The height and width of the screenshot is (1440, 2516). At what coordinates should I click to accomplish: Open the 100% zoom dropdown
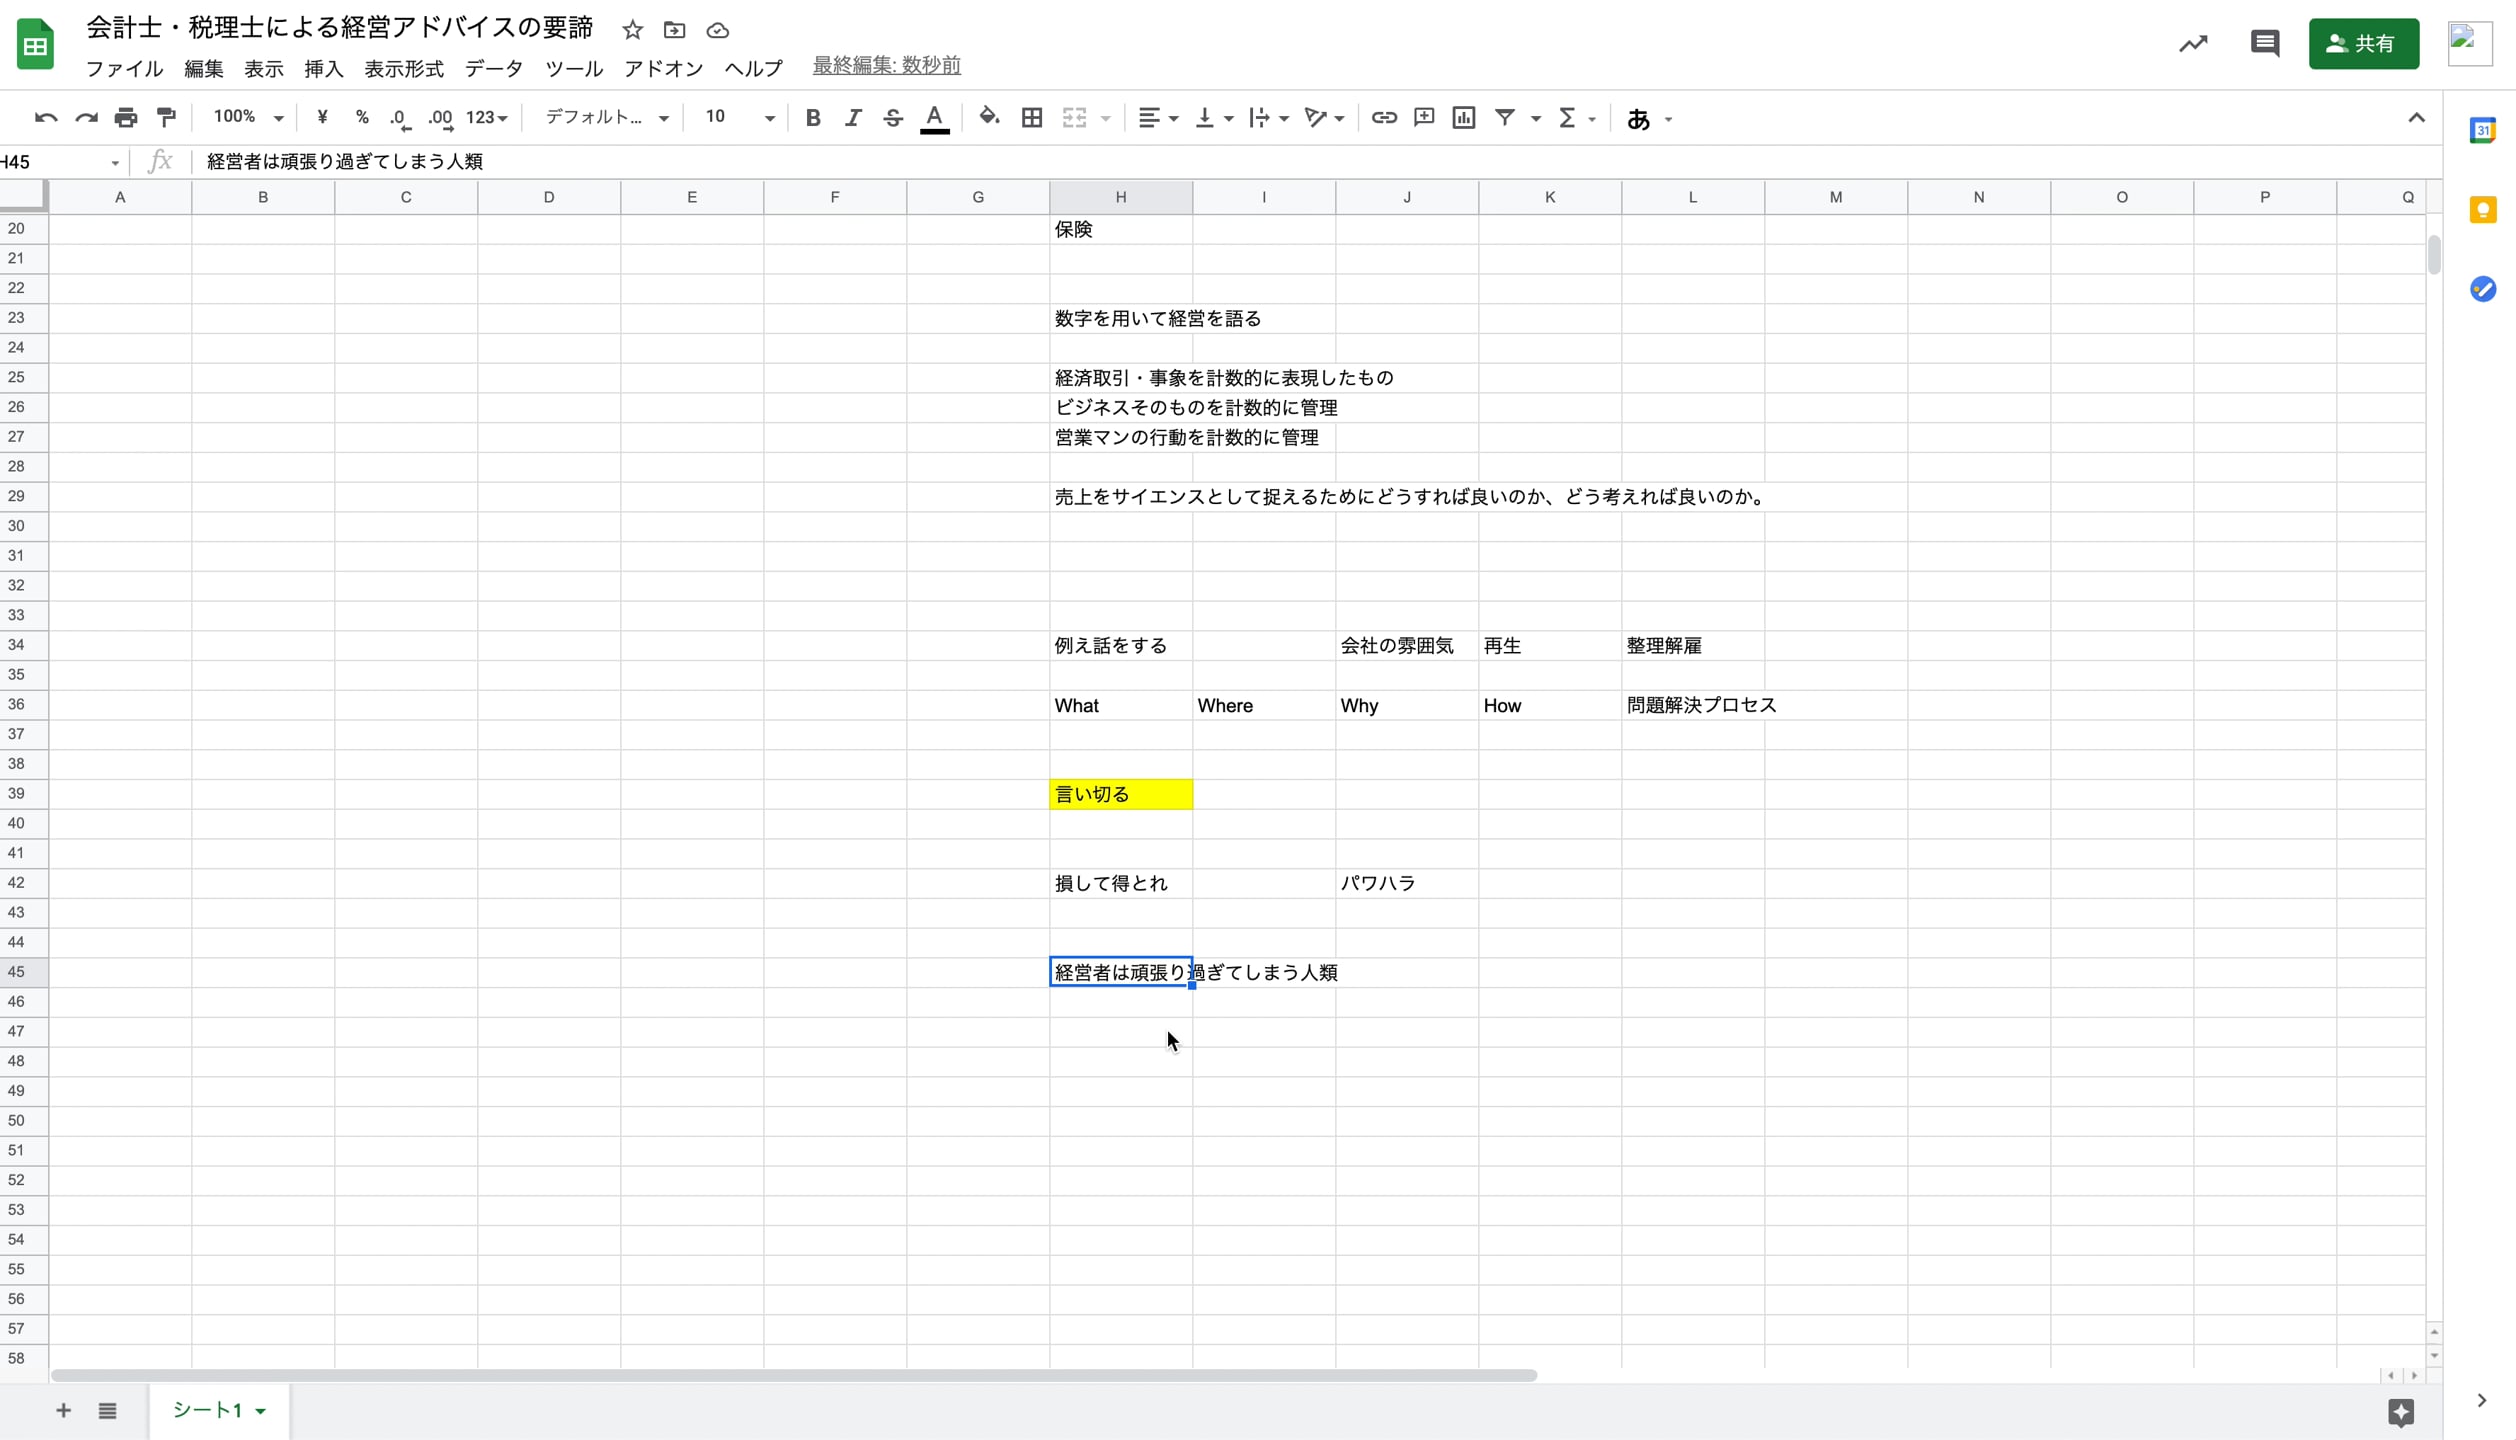[x=247, y=116]
